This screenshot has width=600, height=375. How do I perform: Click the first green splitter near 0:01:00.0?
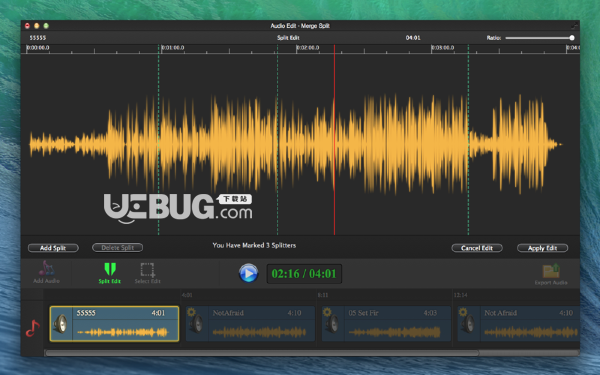158,140
